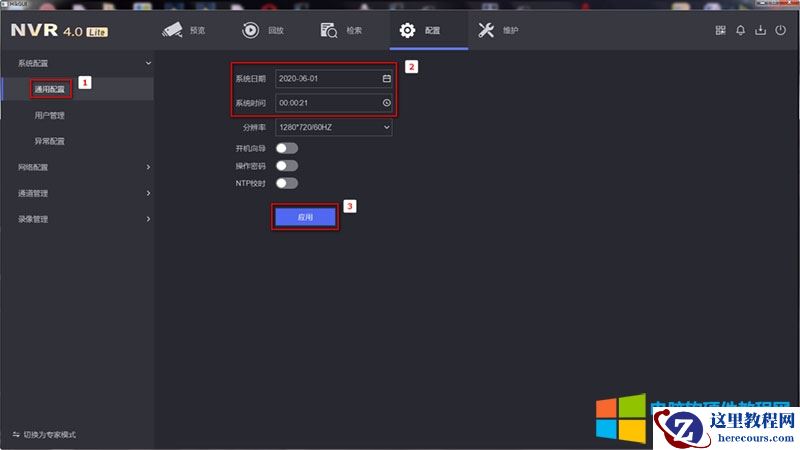
Task: Open clock picker for 系统时间
Action: [x=387, y=103]
